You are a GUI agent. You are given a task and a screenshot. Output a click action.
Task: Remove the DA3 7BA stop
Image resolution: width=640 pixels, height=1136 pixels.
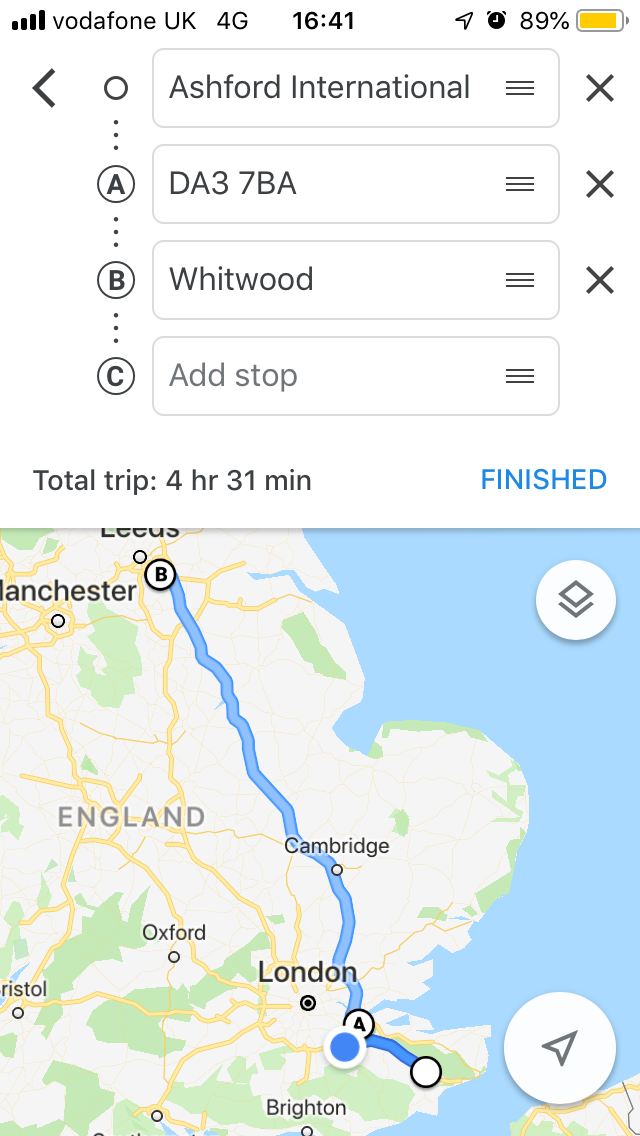[x=599, y=185]
